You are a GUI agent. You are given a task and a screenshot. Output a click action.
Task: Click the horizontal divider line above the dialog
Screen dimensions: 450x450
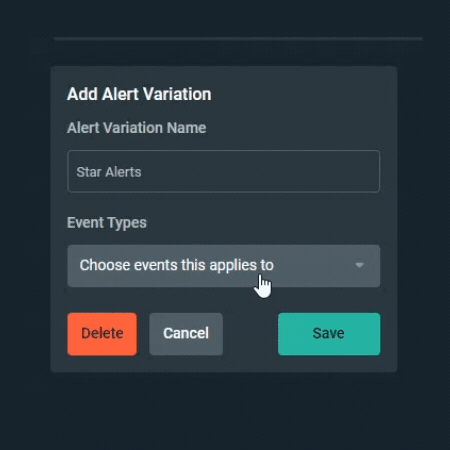(x=238, y=39)
